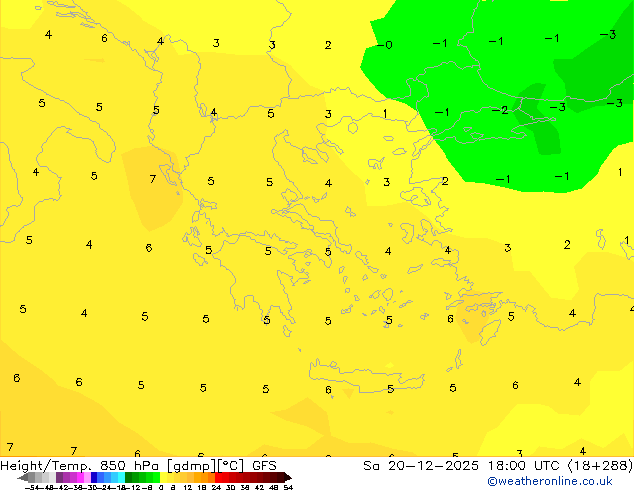Click the legend label 54
Screen dimensions: 634x490
(288, 488)
